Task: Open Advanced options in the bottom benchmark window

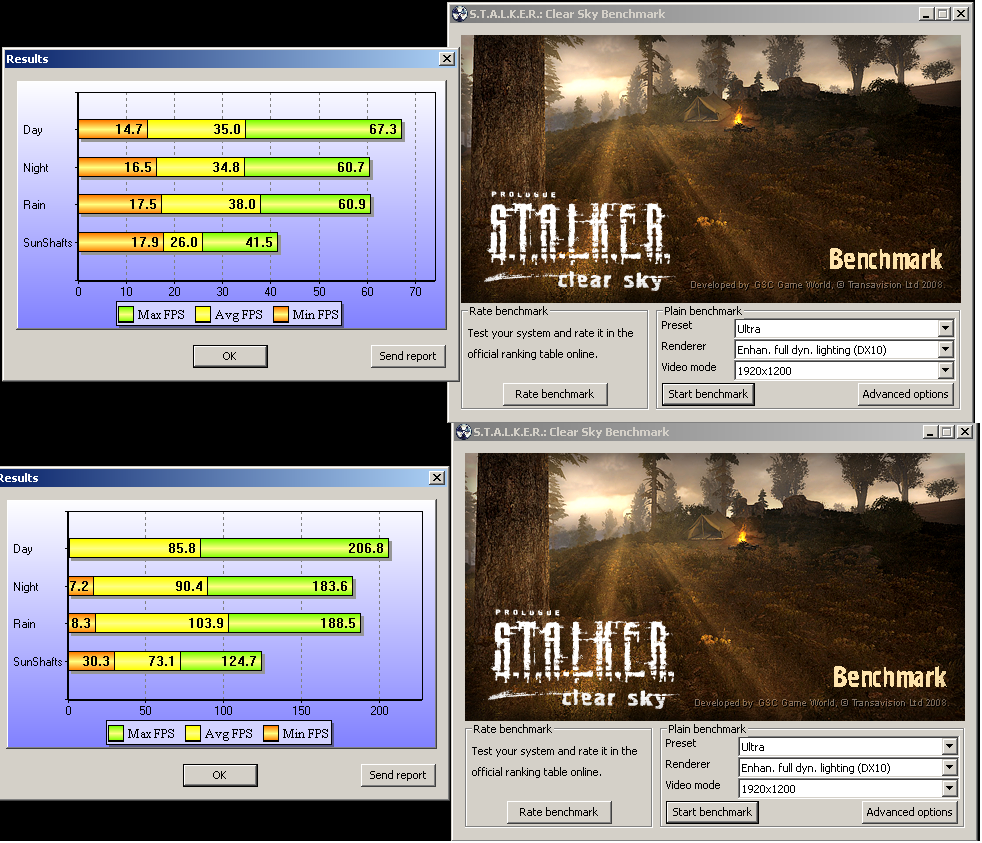Action: click(909, 812)
